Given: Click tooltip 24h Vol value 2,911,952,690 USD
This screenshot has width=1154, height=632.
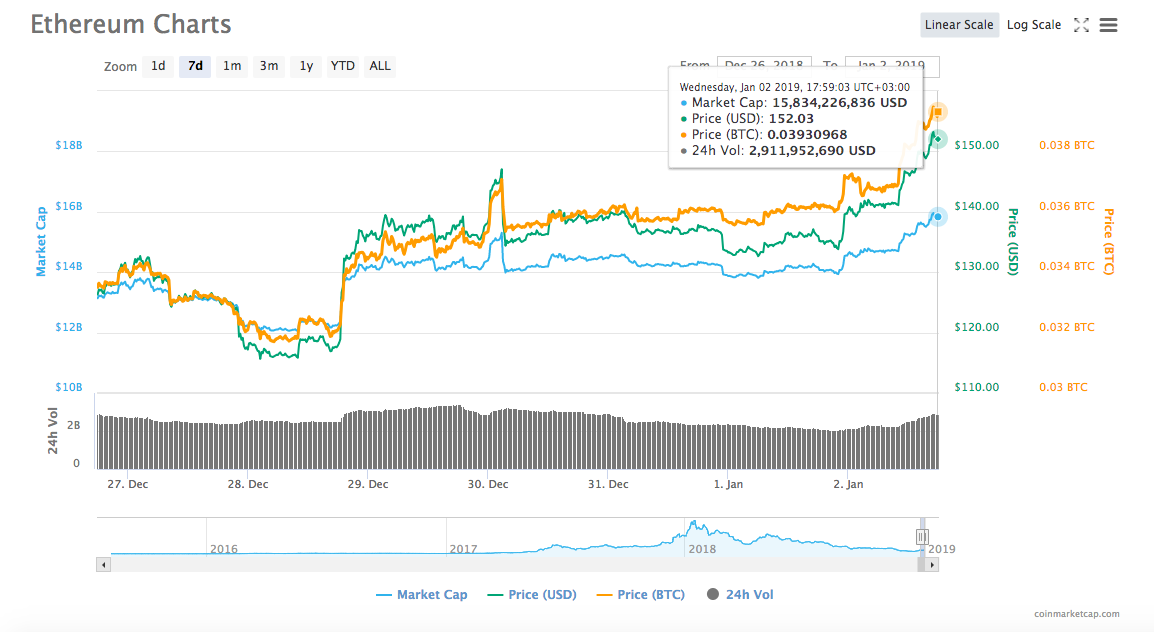Looking at the screenshot, I should click(x=812, y=151).
